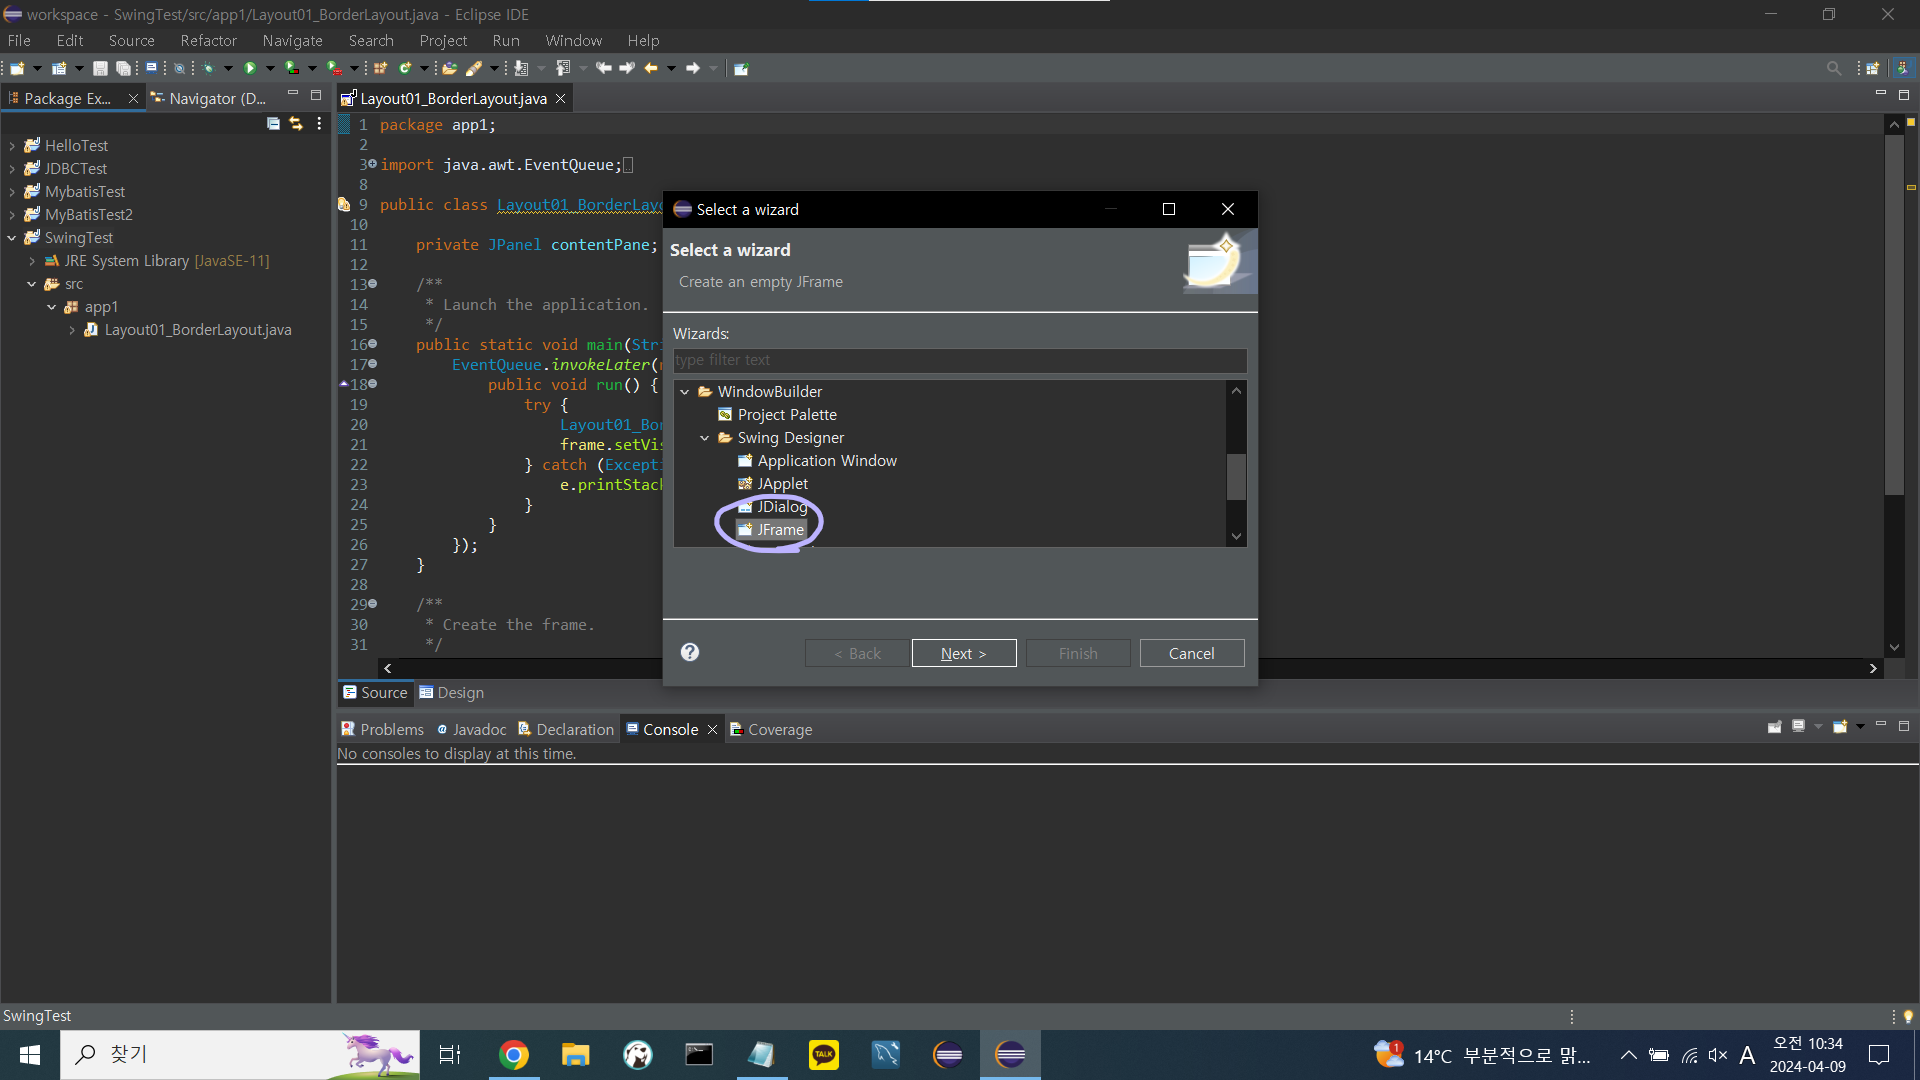The image size is (1920, 1080).
Task: Open the Navigate menu
Action: 292,41
